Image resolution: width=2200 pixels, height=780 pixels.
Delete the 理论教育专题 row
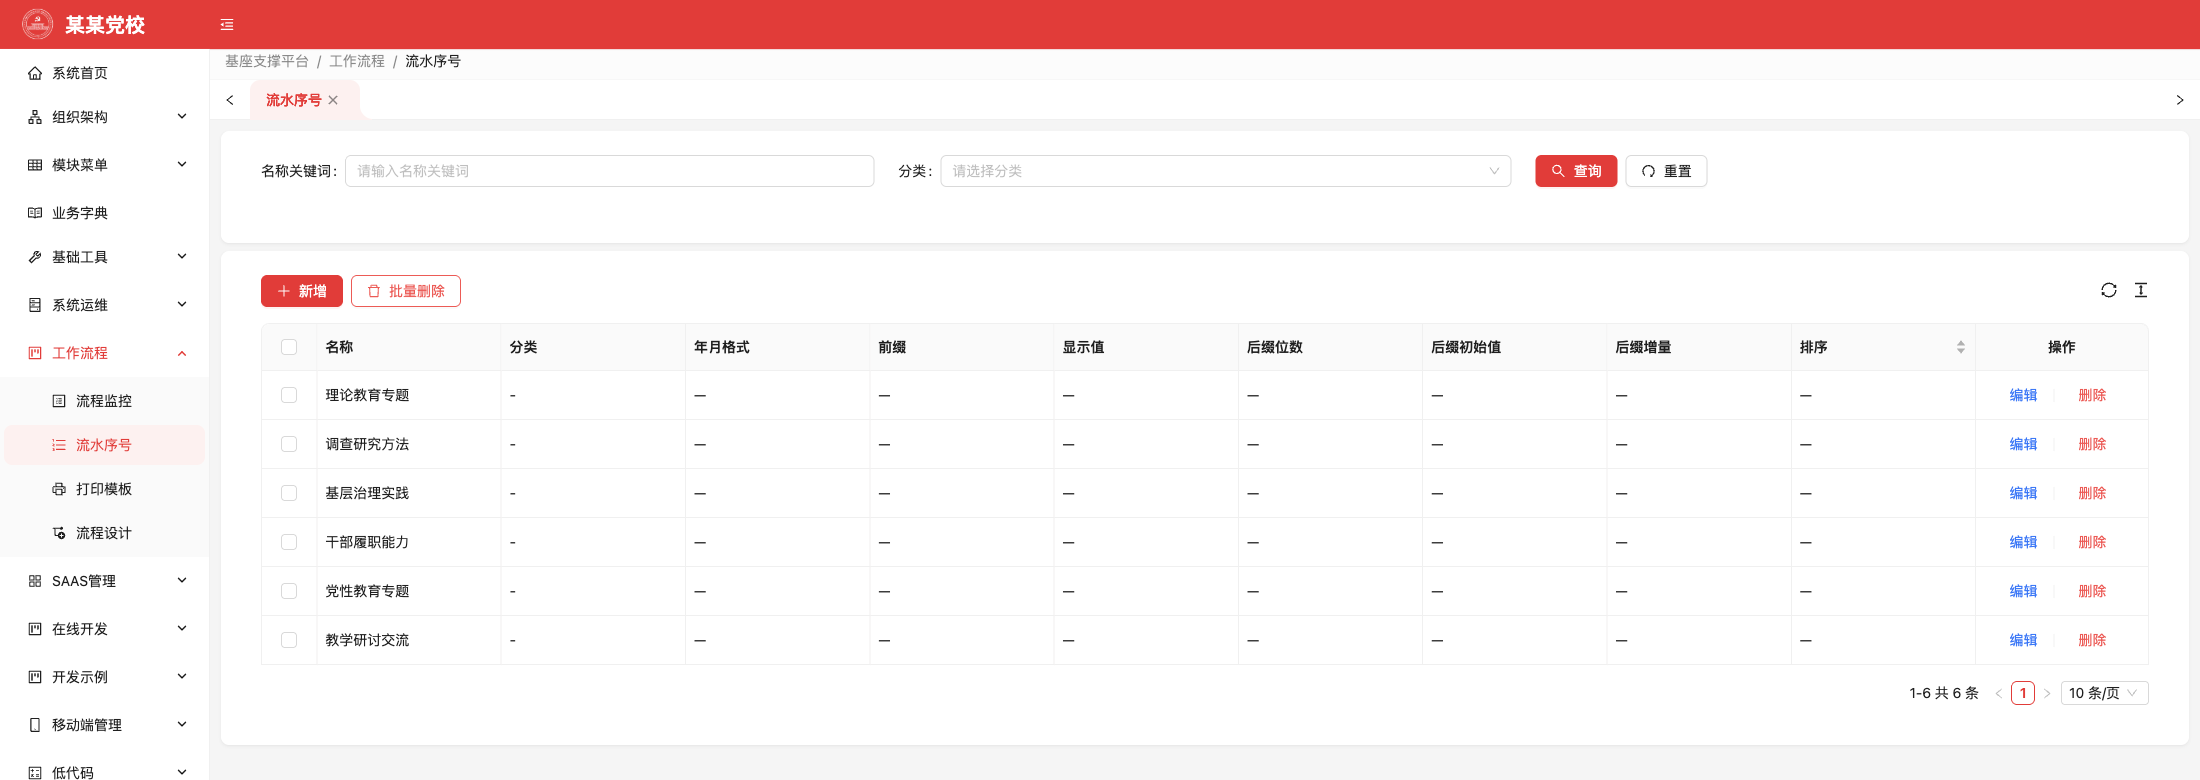tap(2092, 395)
